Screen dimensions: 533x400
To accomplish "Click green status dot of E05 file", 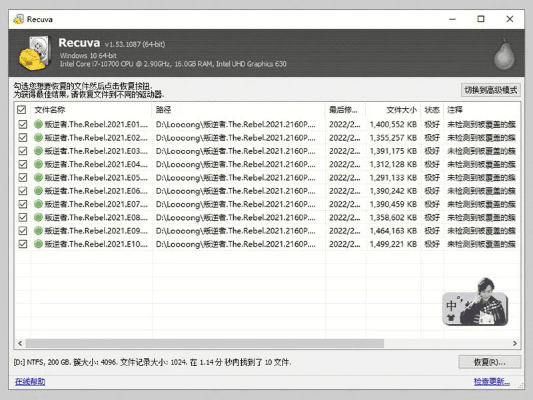I will [38, 177].
